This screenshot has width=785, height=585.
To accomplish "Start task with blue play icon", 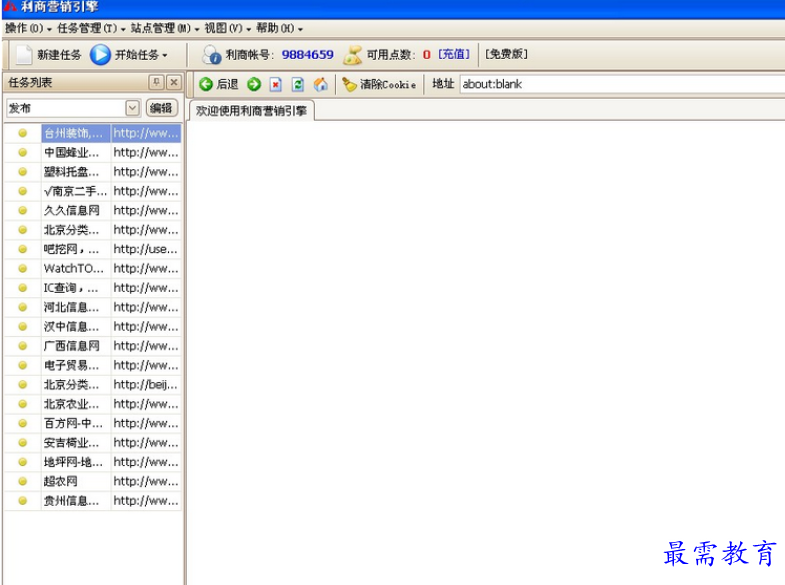I will pos(100,55).
